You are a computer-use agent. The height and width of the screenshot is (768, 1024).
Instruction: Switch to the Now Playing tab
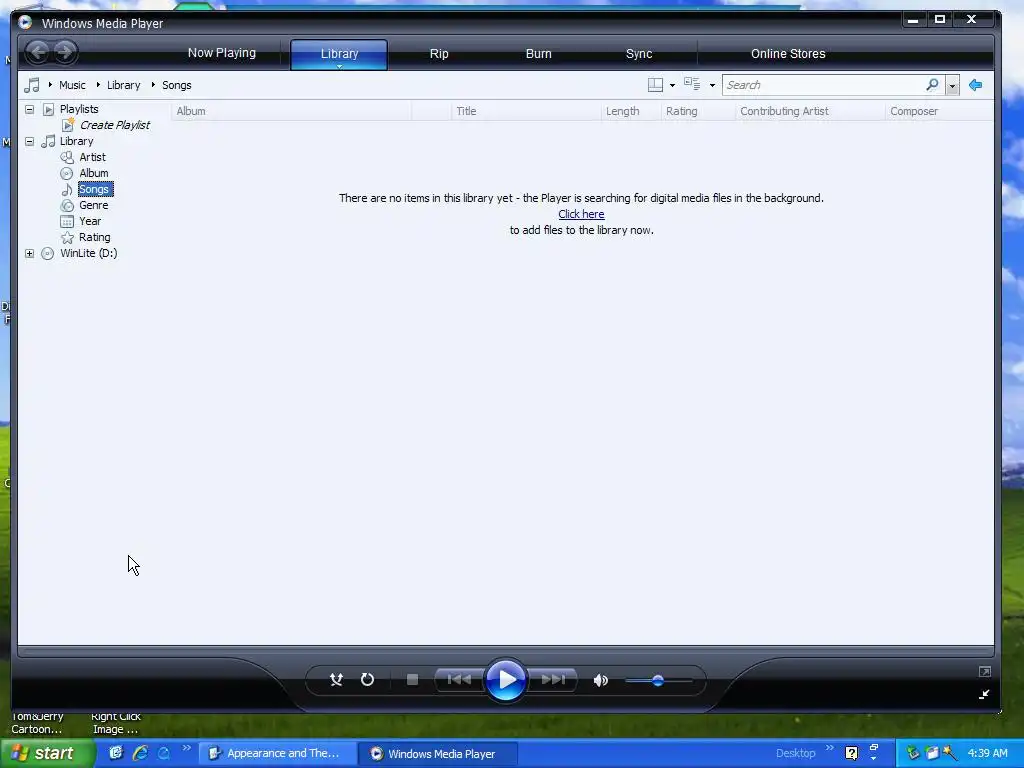pyautogui.click(x=222, y=53)
